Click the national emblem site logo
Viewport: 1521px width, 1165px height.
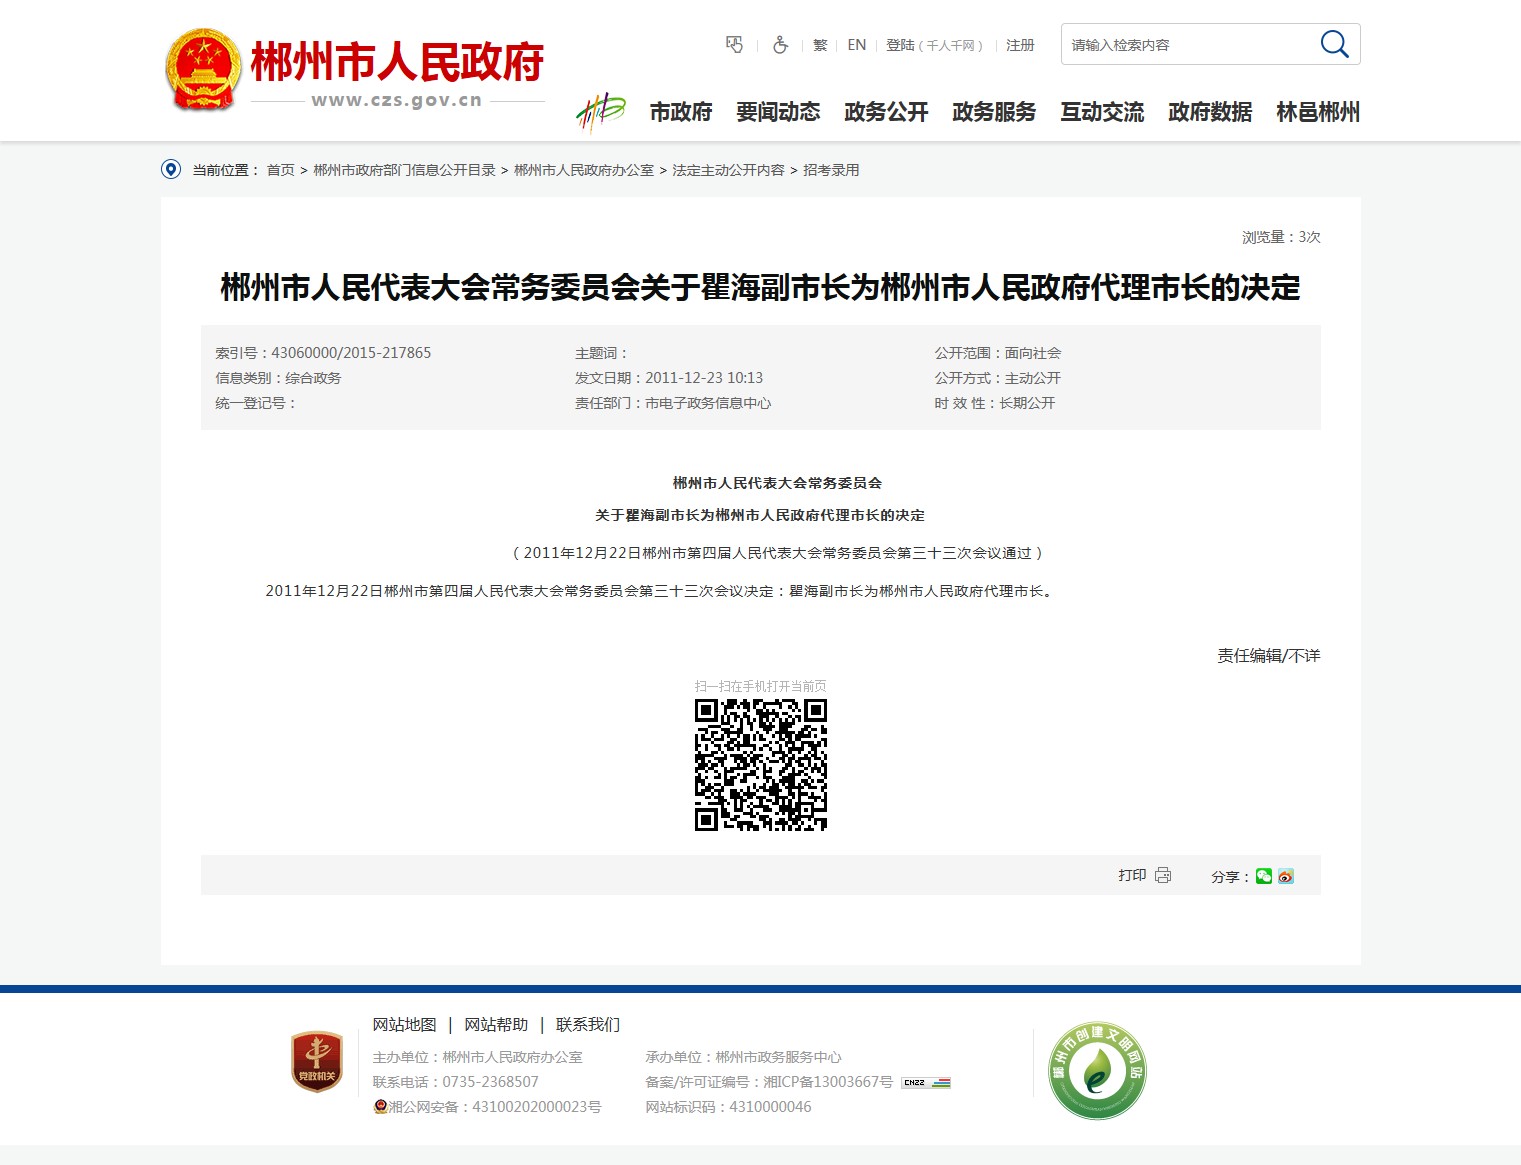203,69
